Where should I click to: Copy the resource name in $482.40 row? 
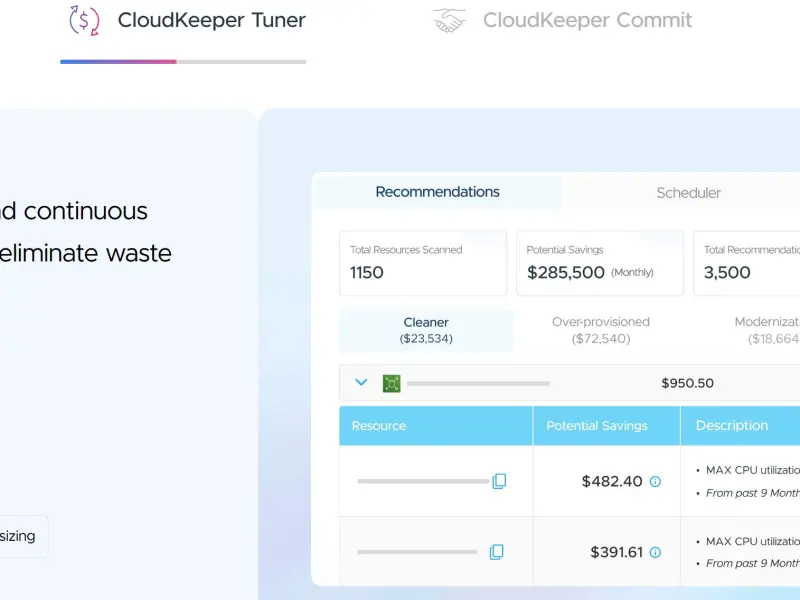[499, 481]
